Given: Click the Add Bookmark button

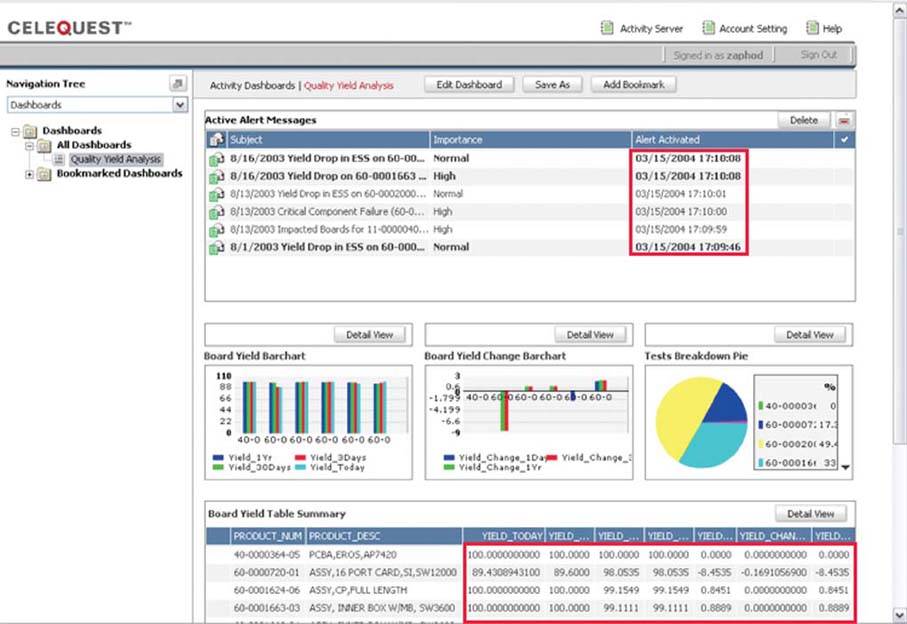Looking at the screenshot, I should click(633, 85).
